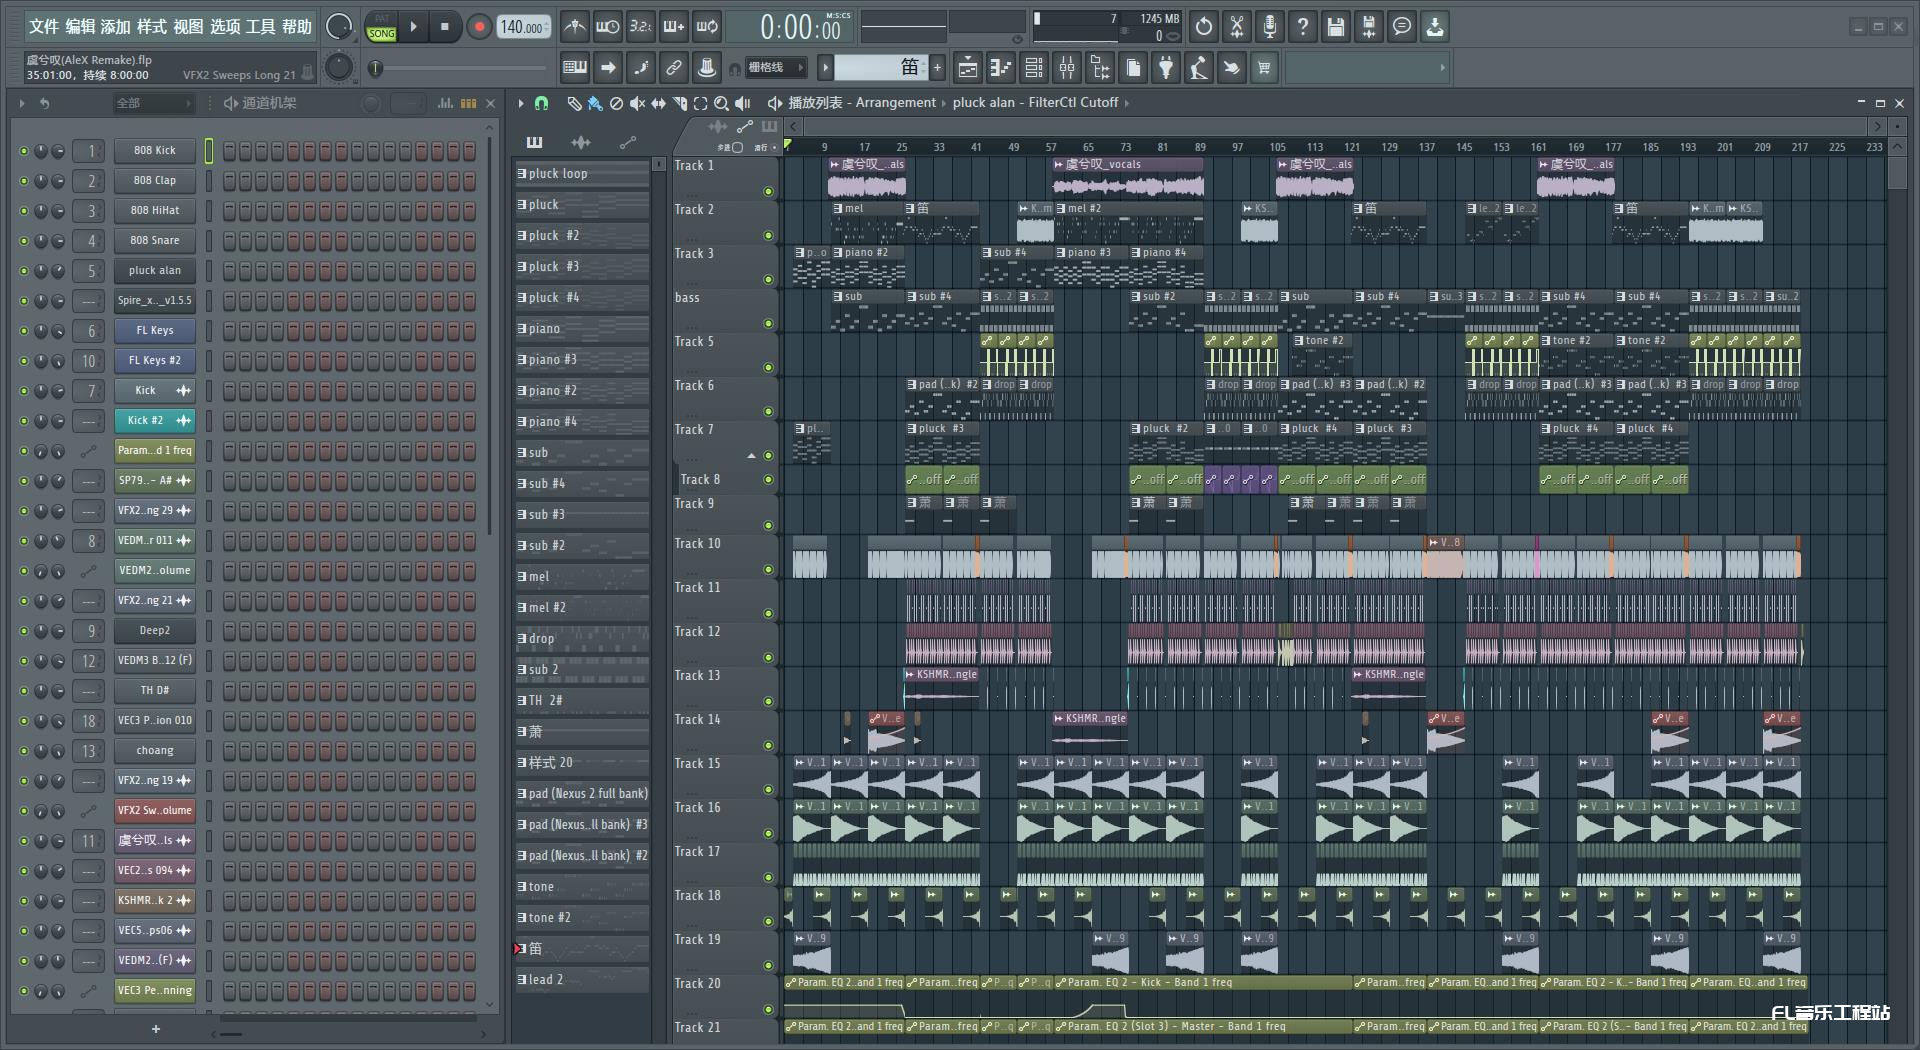Select the playlist zoom magnifier tool
This screenshot has width=1920, height=1050.
click(722, 103)
